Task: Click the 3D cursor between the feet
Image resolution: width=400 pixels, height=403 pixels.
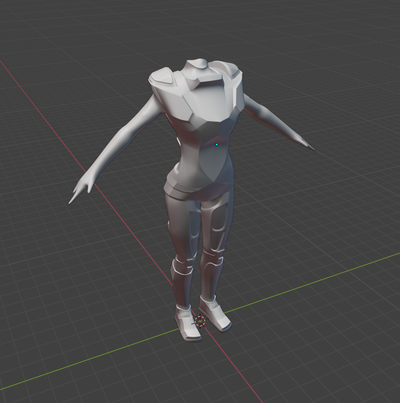Action: click(x=200, y=321)
